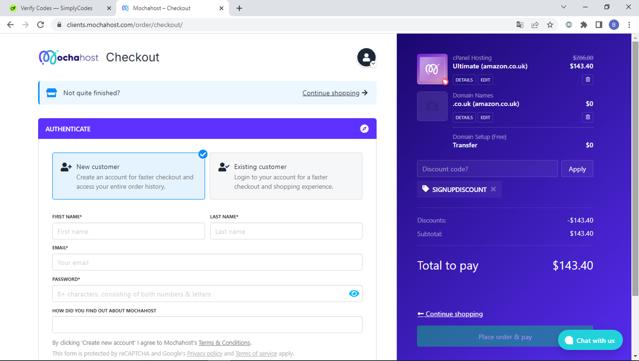Screen dimensions: 639x361
Task: Open the translate page icon
Action: (x=520, y=25)
